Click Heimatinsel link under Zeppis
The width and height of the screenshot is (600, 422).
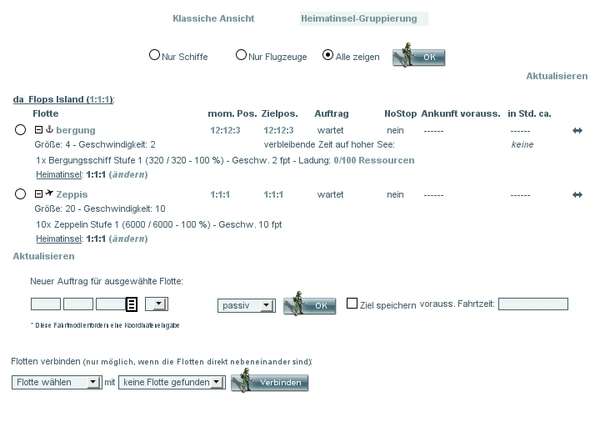pos(59,239)
